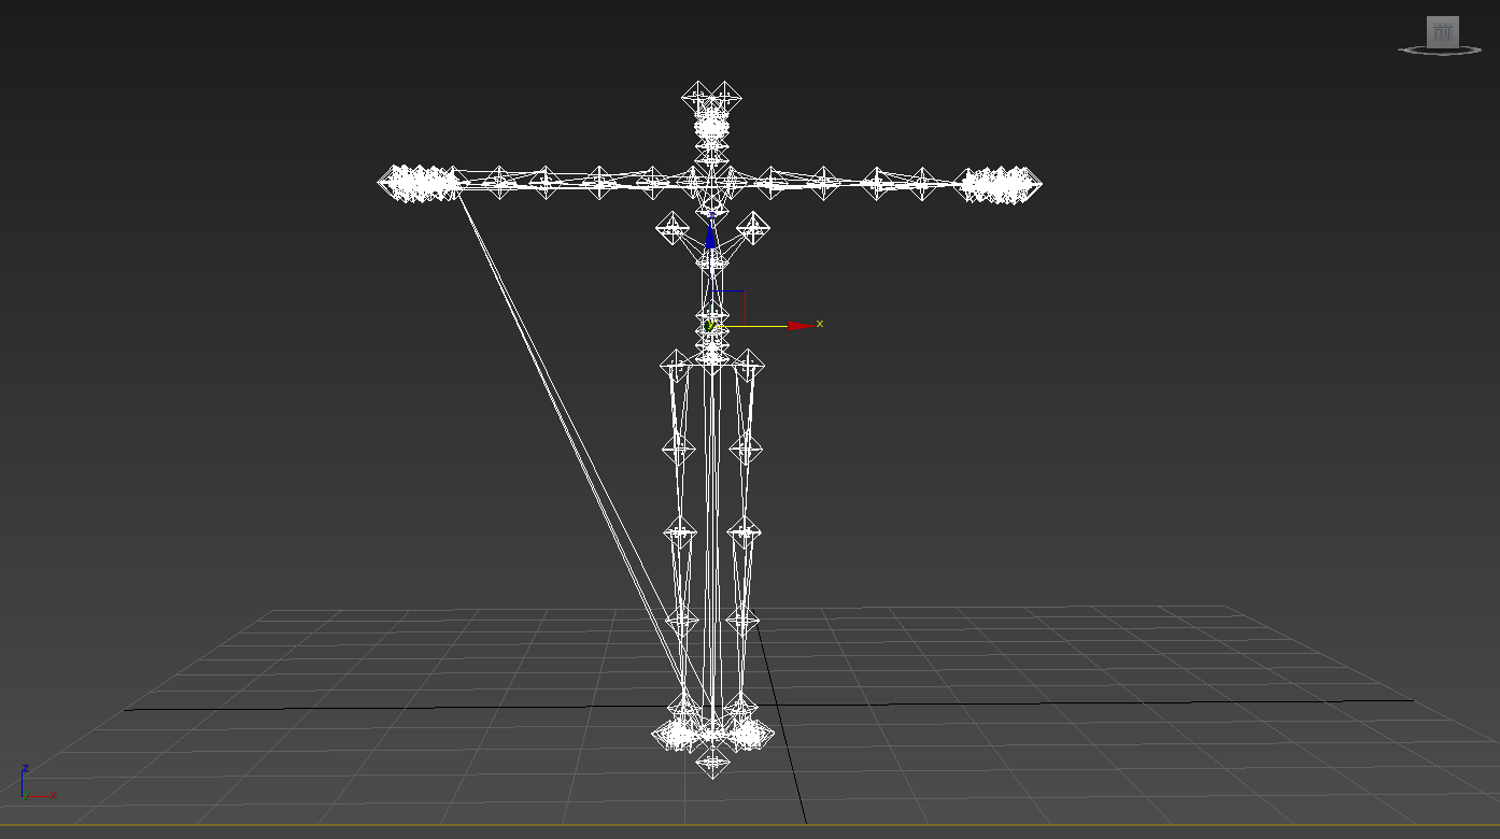Select the right foot bones on the grid

[x=747, y=733]
